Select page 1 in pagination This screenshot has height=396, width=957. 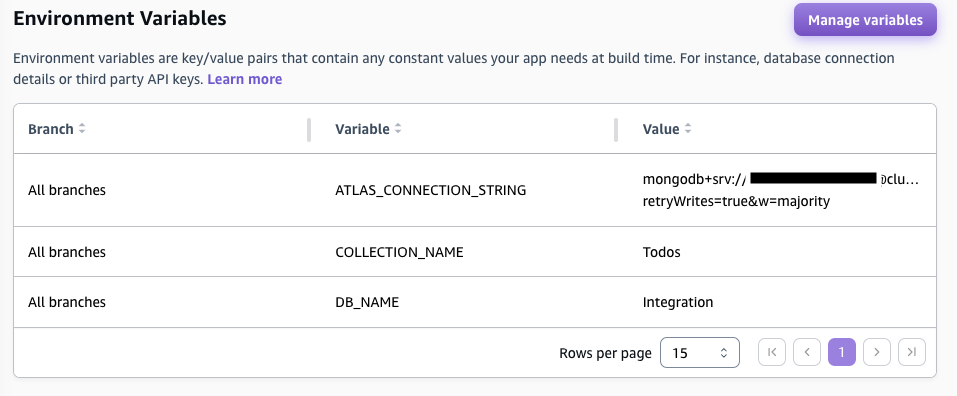click(x=842, y=352)
